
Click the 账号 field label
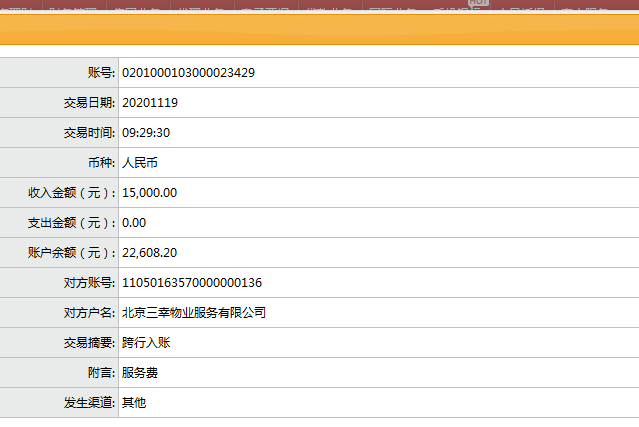[102, 73]
